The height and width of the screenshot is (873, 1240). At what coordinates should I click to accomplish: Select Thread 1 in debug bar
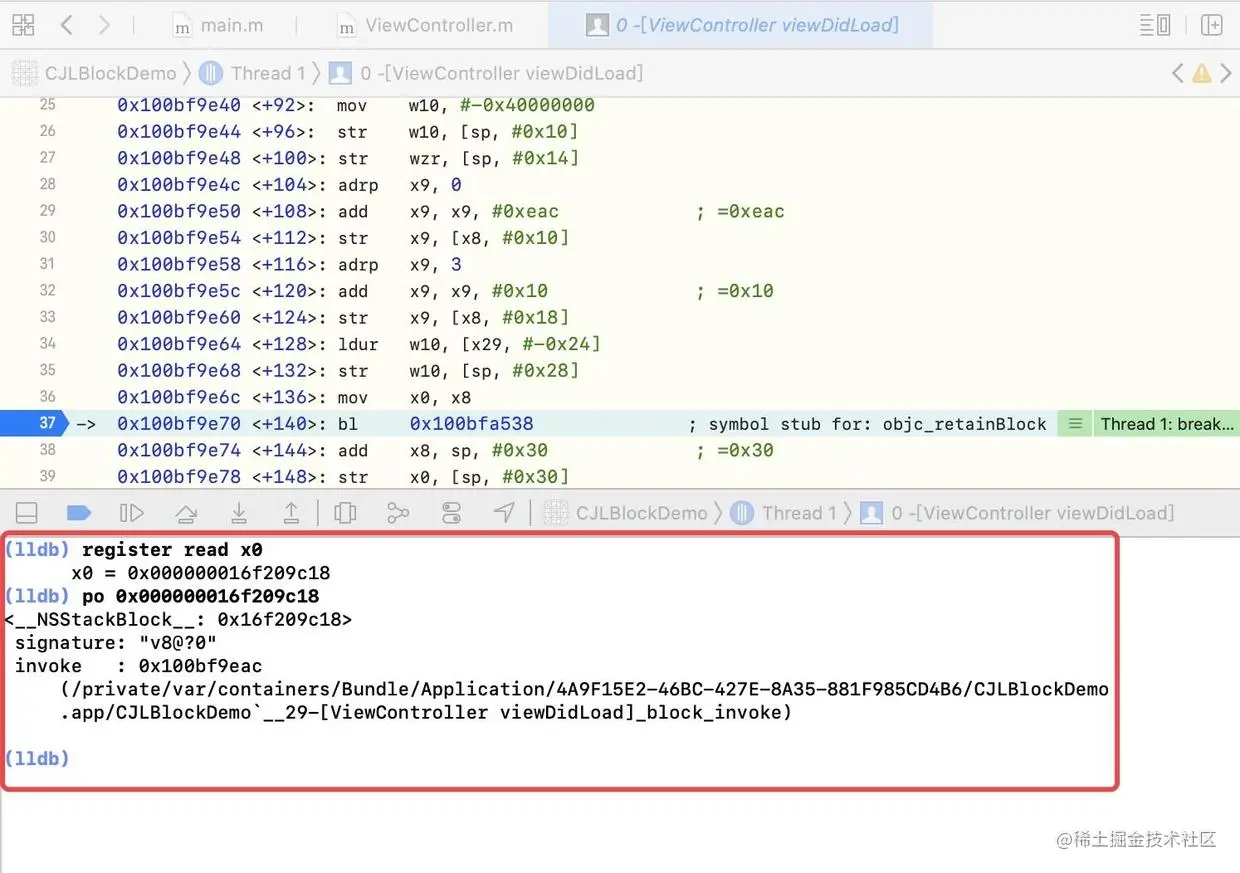tap(784, 513)
